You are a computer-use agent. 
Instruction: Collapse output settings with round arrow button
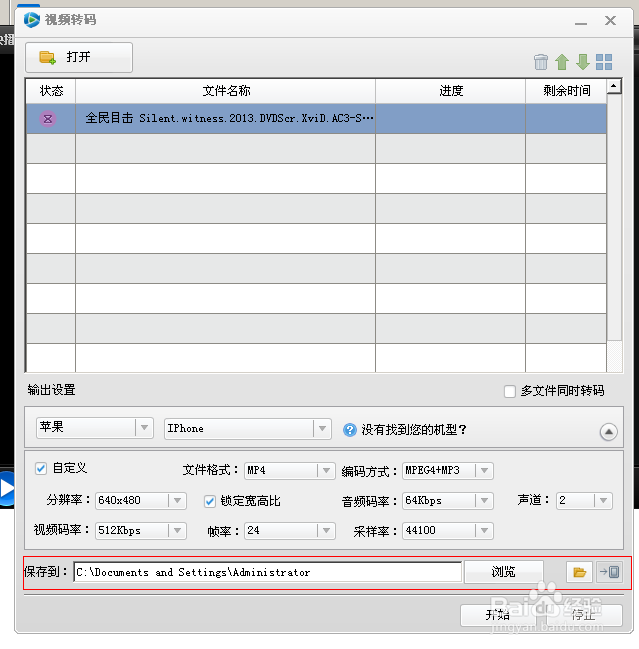click(x=608, y=432)
